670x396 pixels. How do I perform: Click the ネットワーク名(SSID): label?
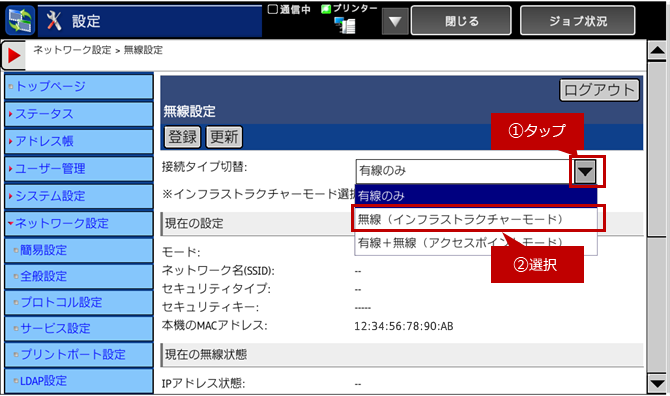pos(218,270)
